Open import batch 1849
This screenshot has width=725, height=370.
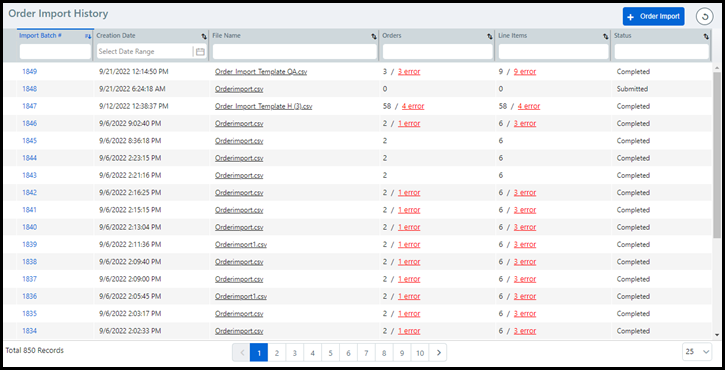(30, 72)
